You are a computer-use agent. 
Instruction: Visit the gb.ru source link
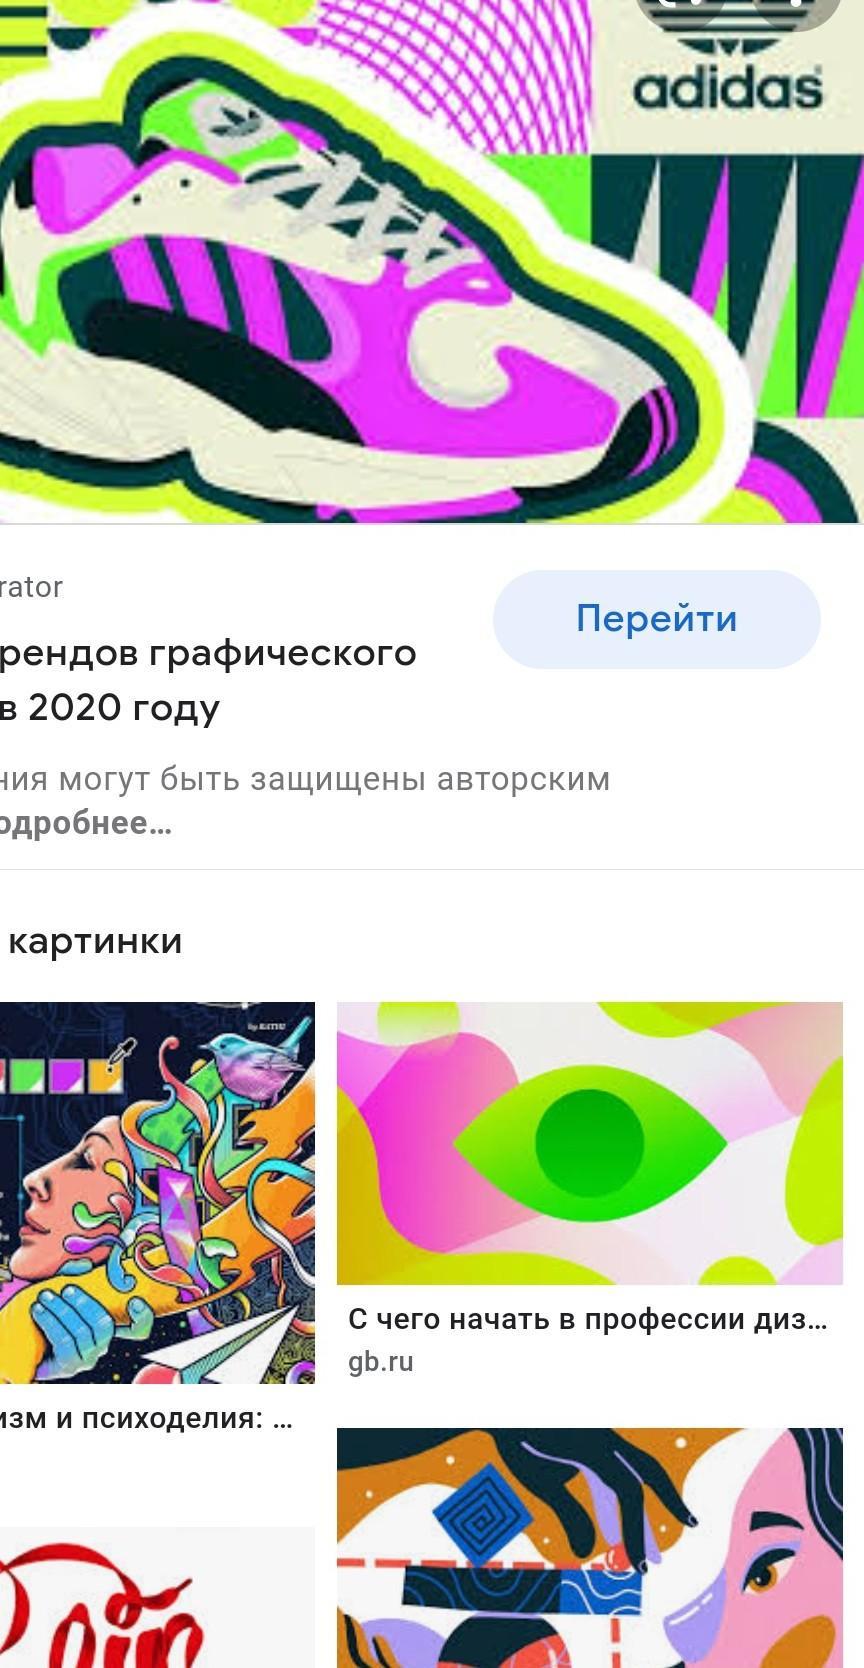pos(381,1362)
